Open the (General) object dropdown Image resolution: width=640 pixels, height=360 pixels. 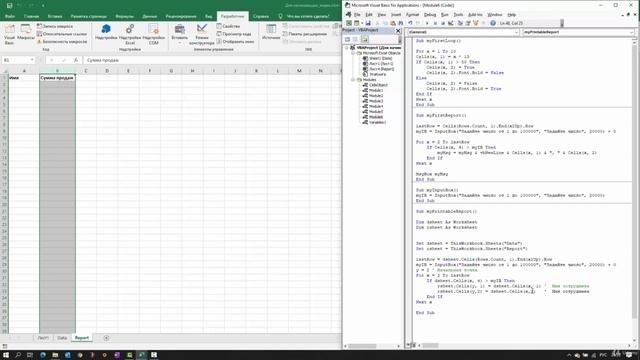(517, 32)
